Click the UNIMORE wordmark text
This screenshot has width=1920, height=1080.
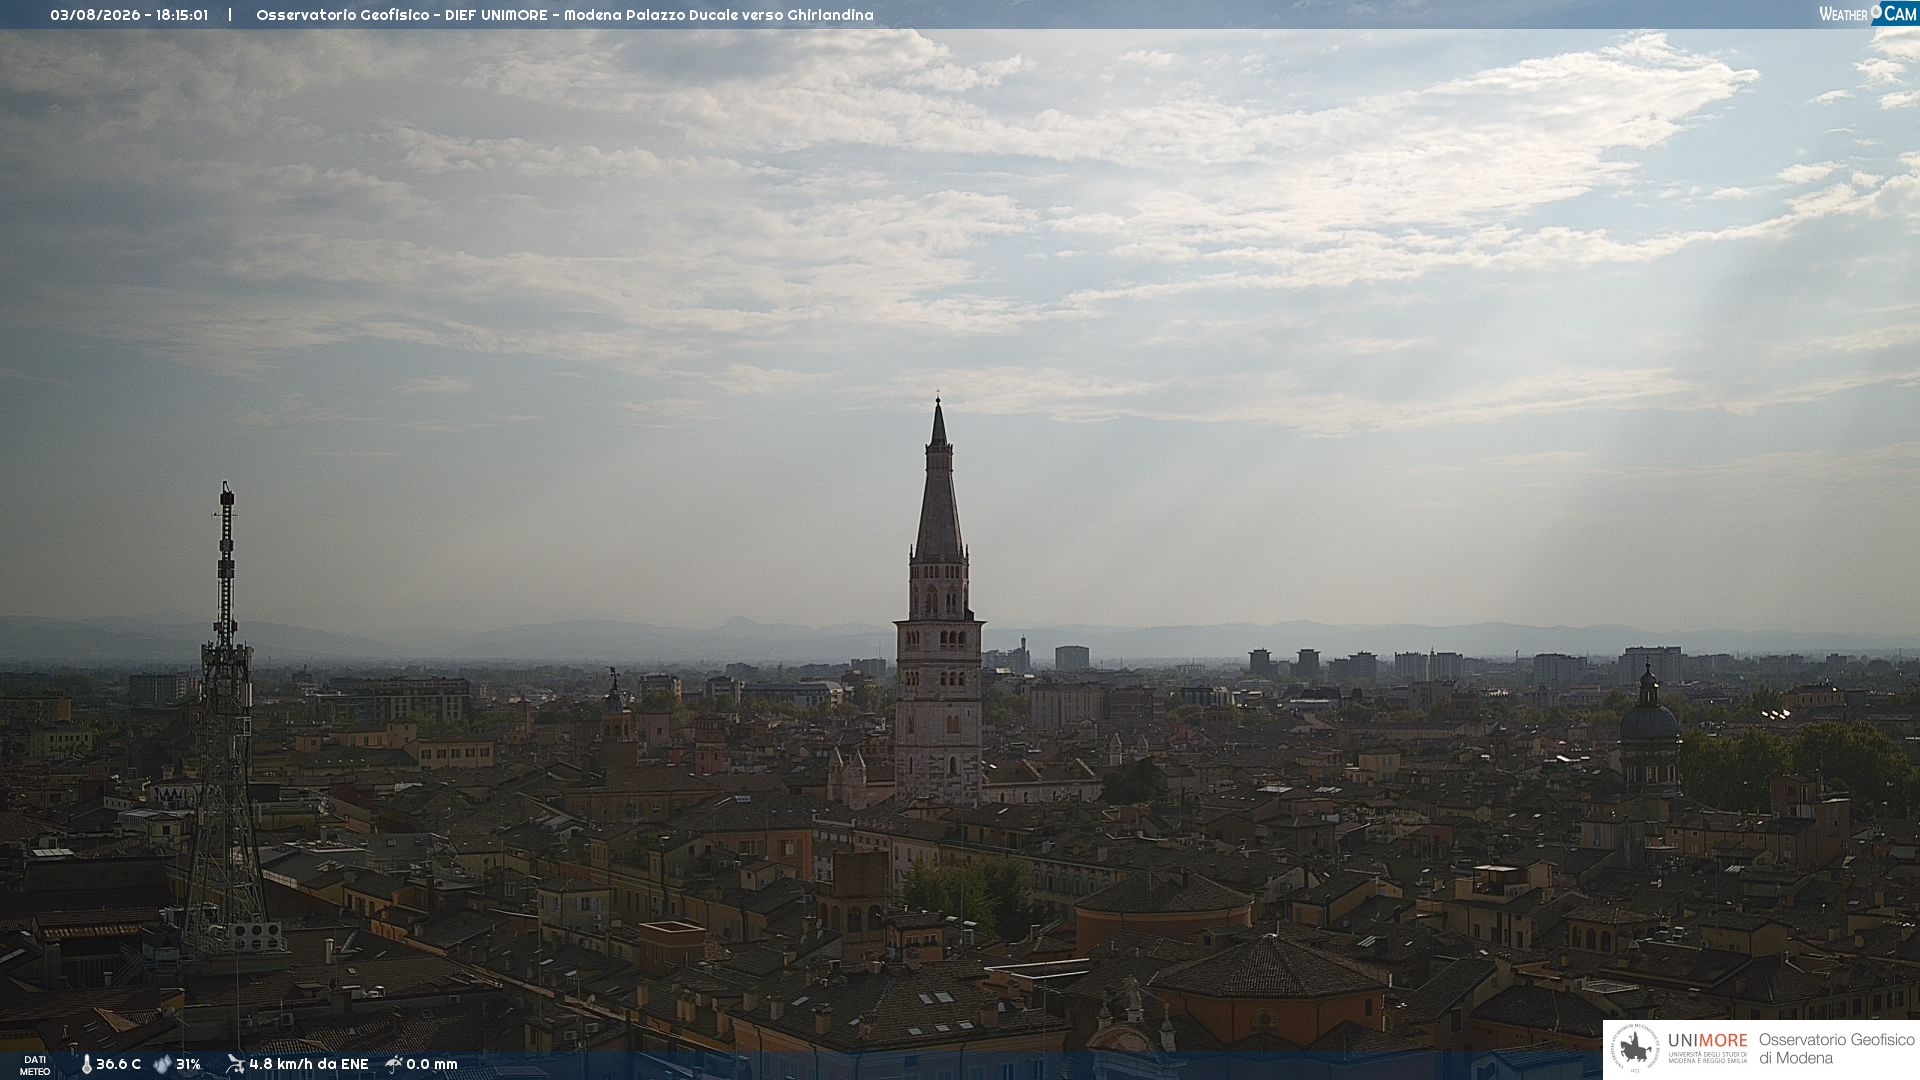[x=1707, y=1041]
